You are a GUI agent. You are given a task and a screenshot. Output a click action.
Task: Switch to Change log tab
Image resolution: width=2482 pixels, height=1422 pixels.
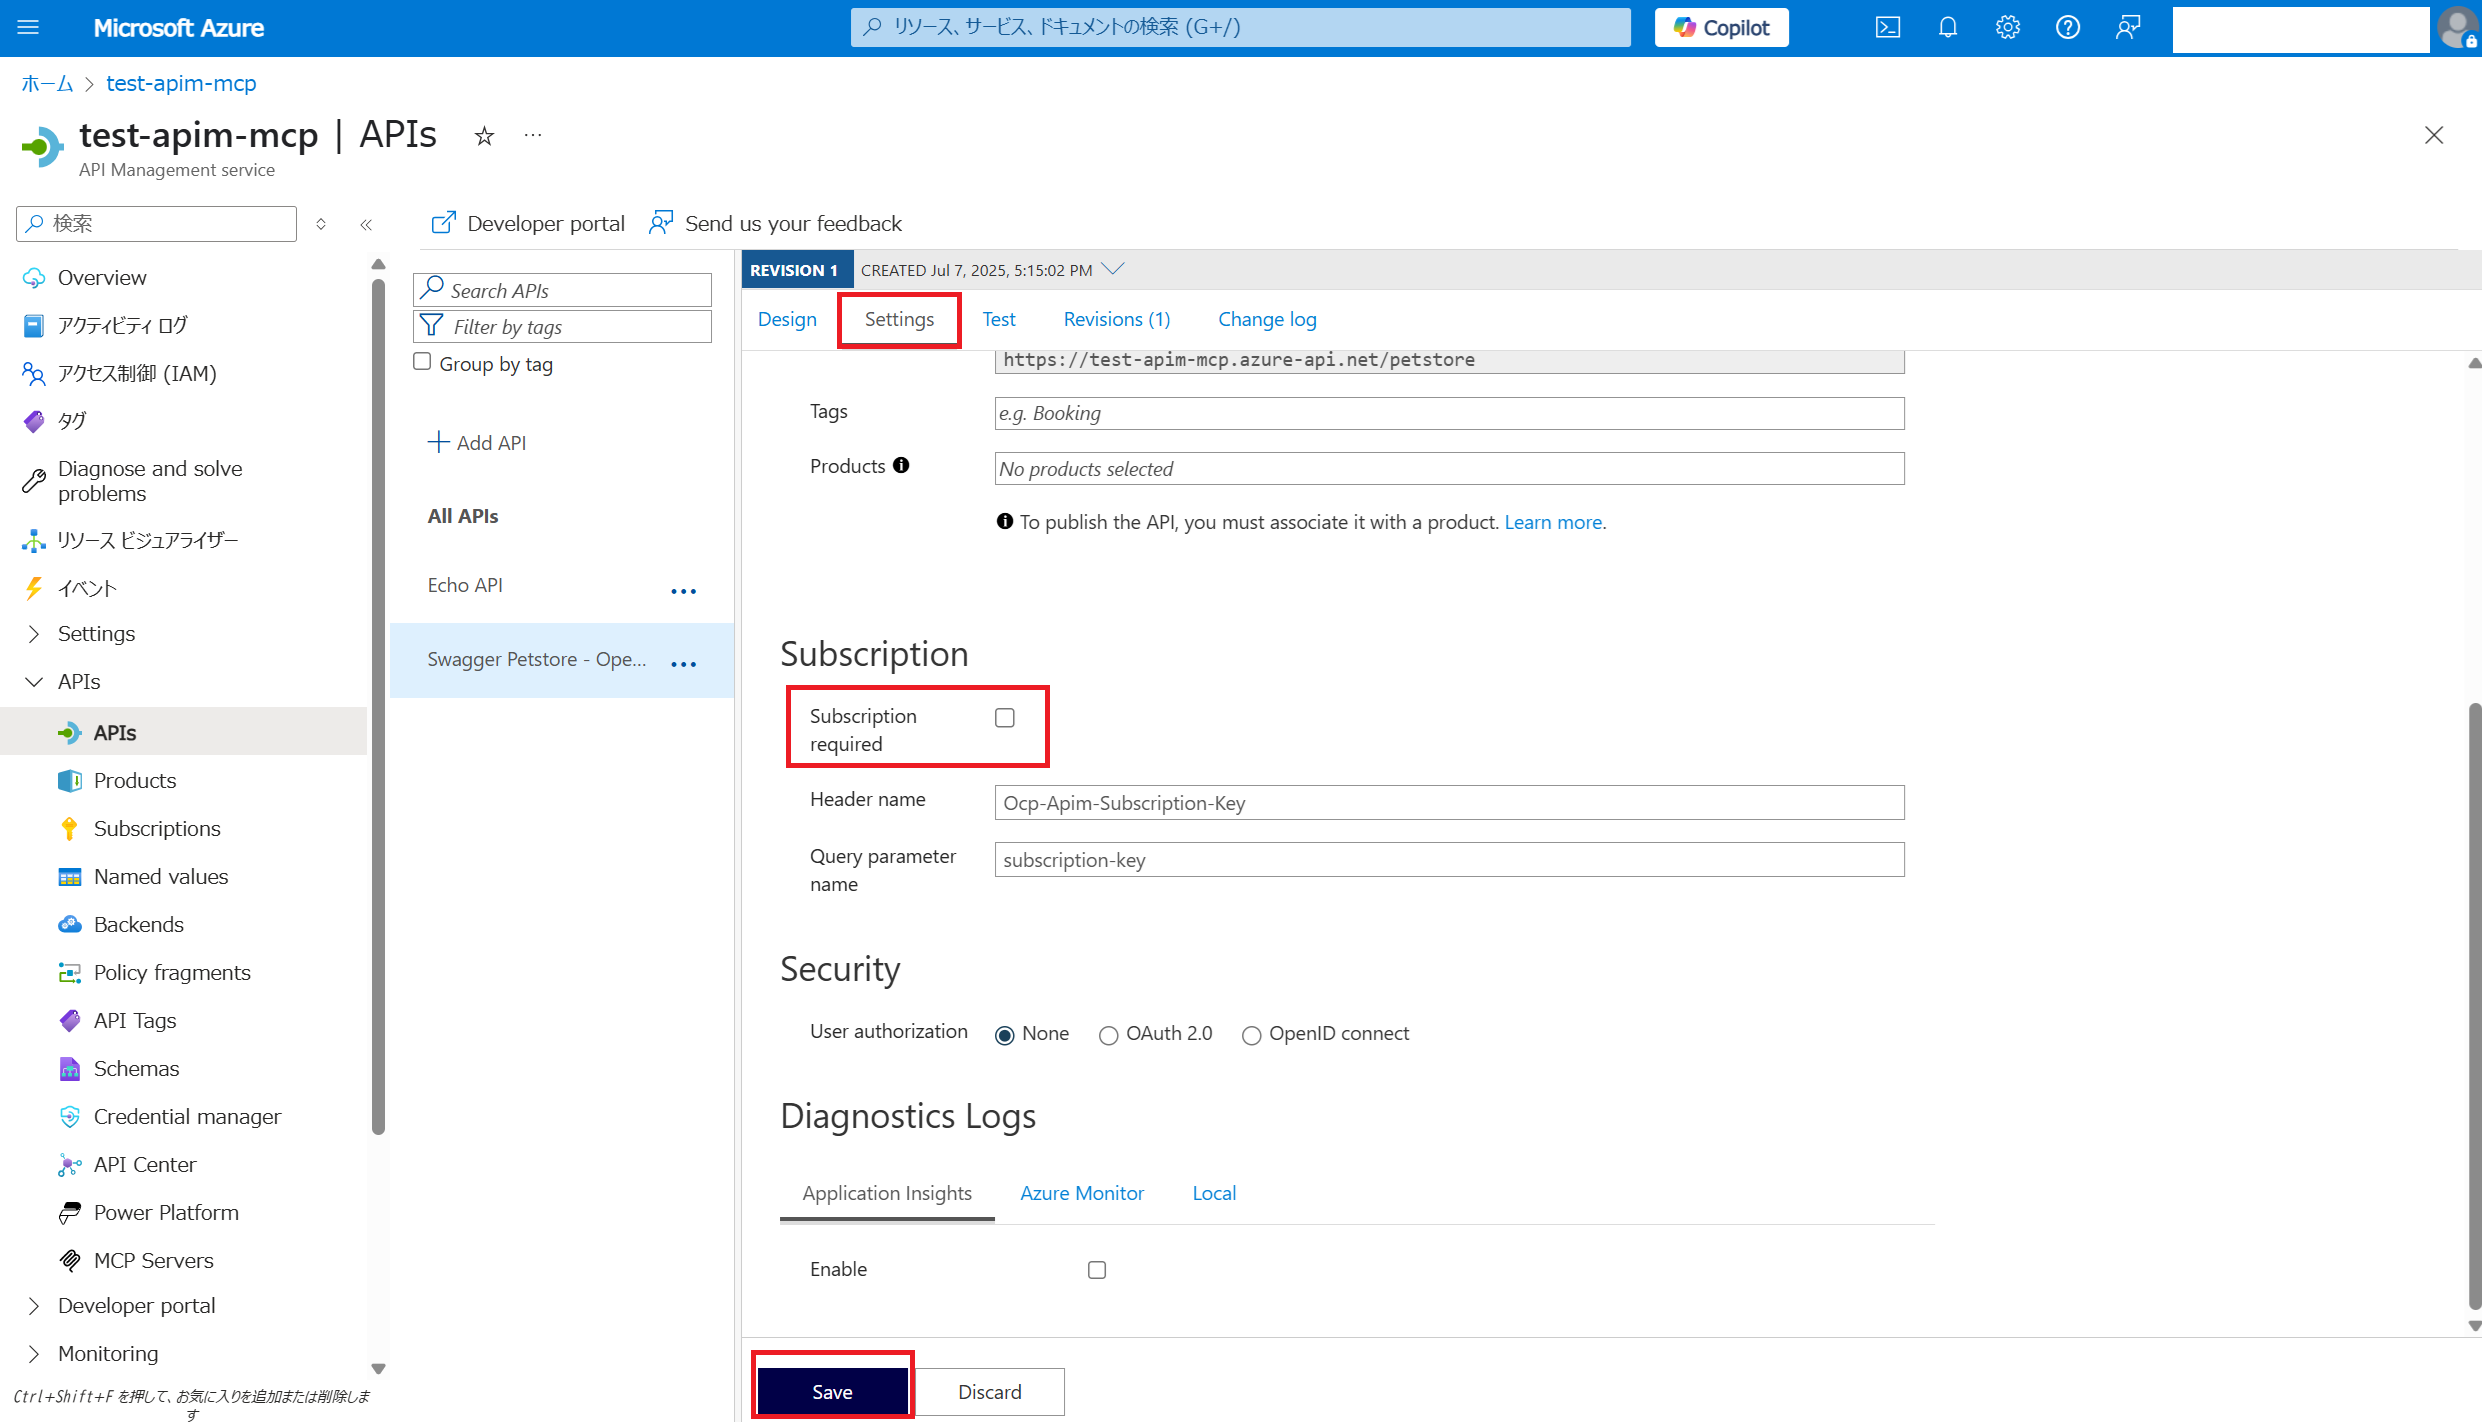point(1267,319)
